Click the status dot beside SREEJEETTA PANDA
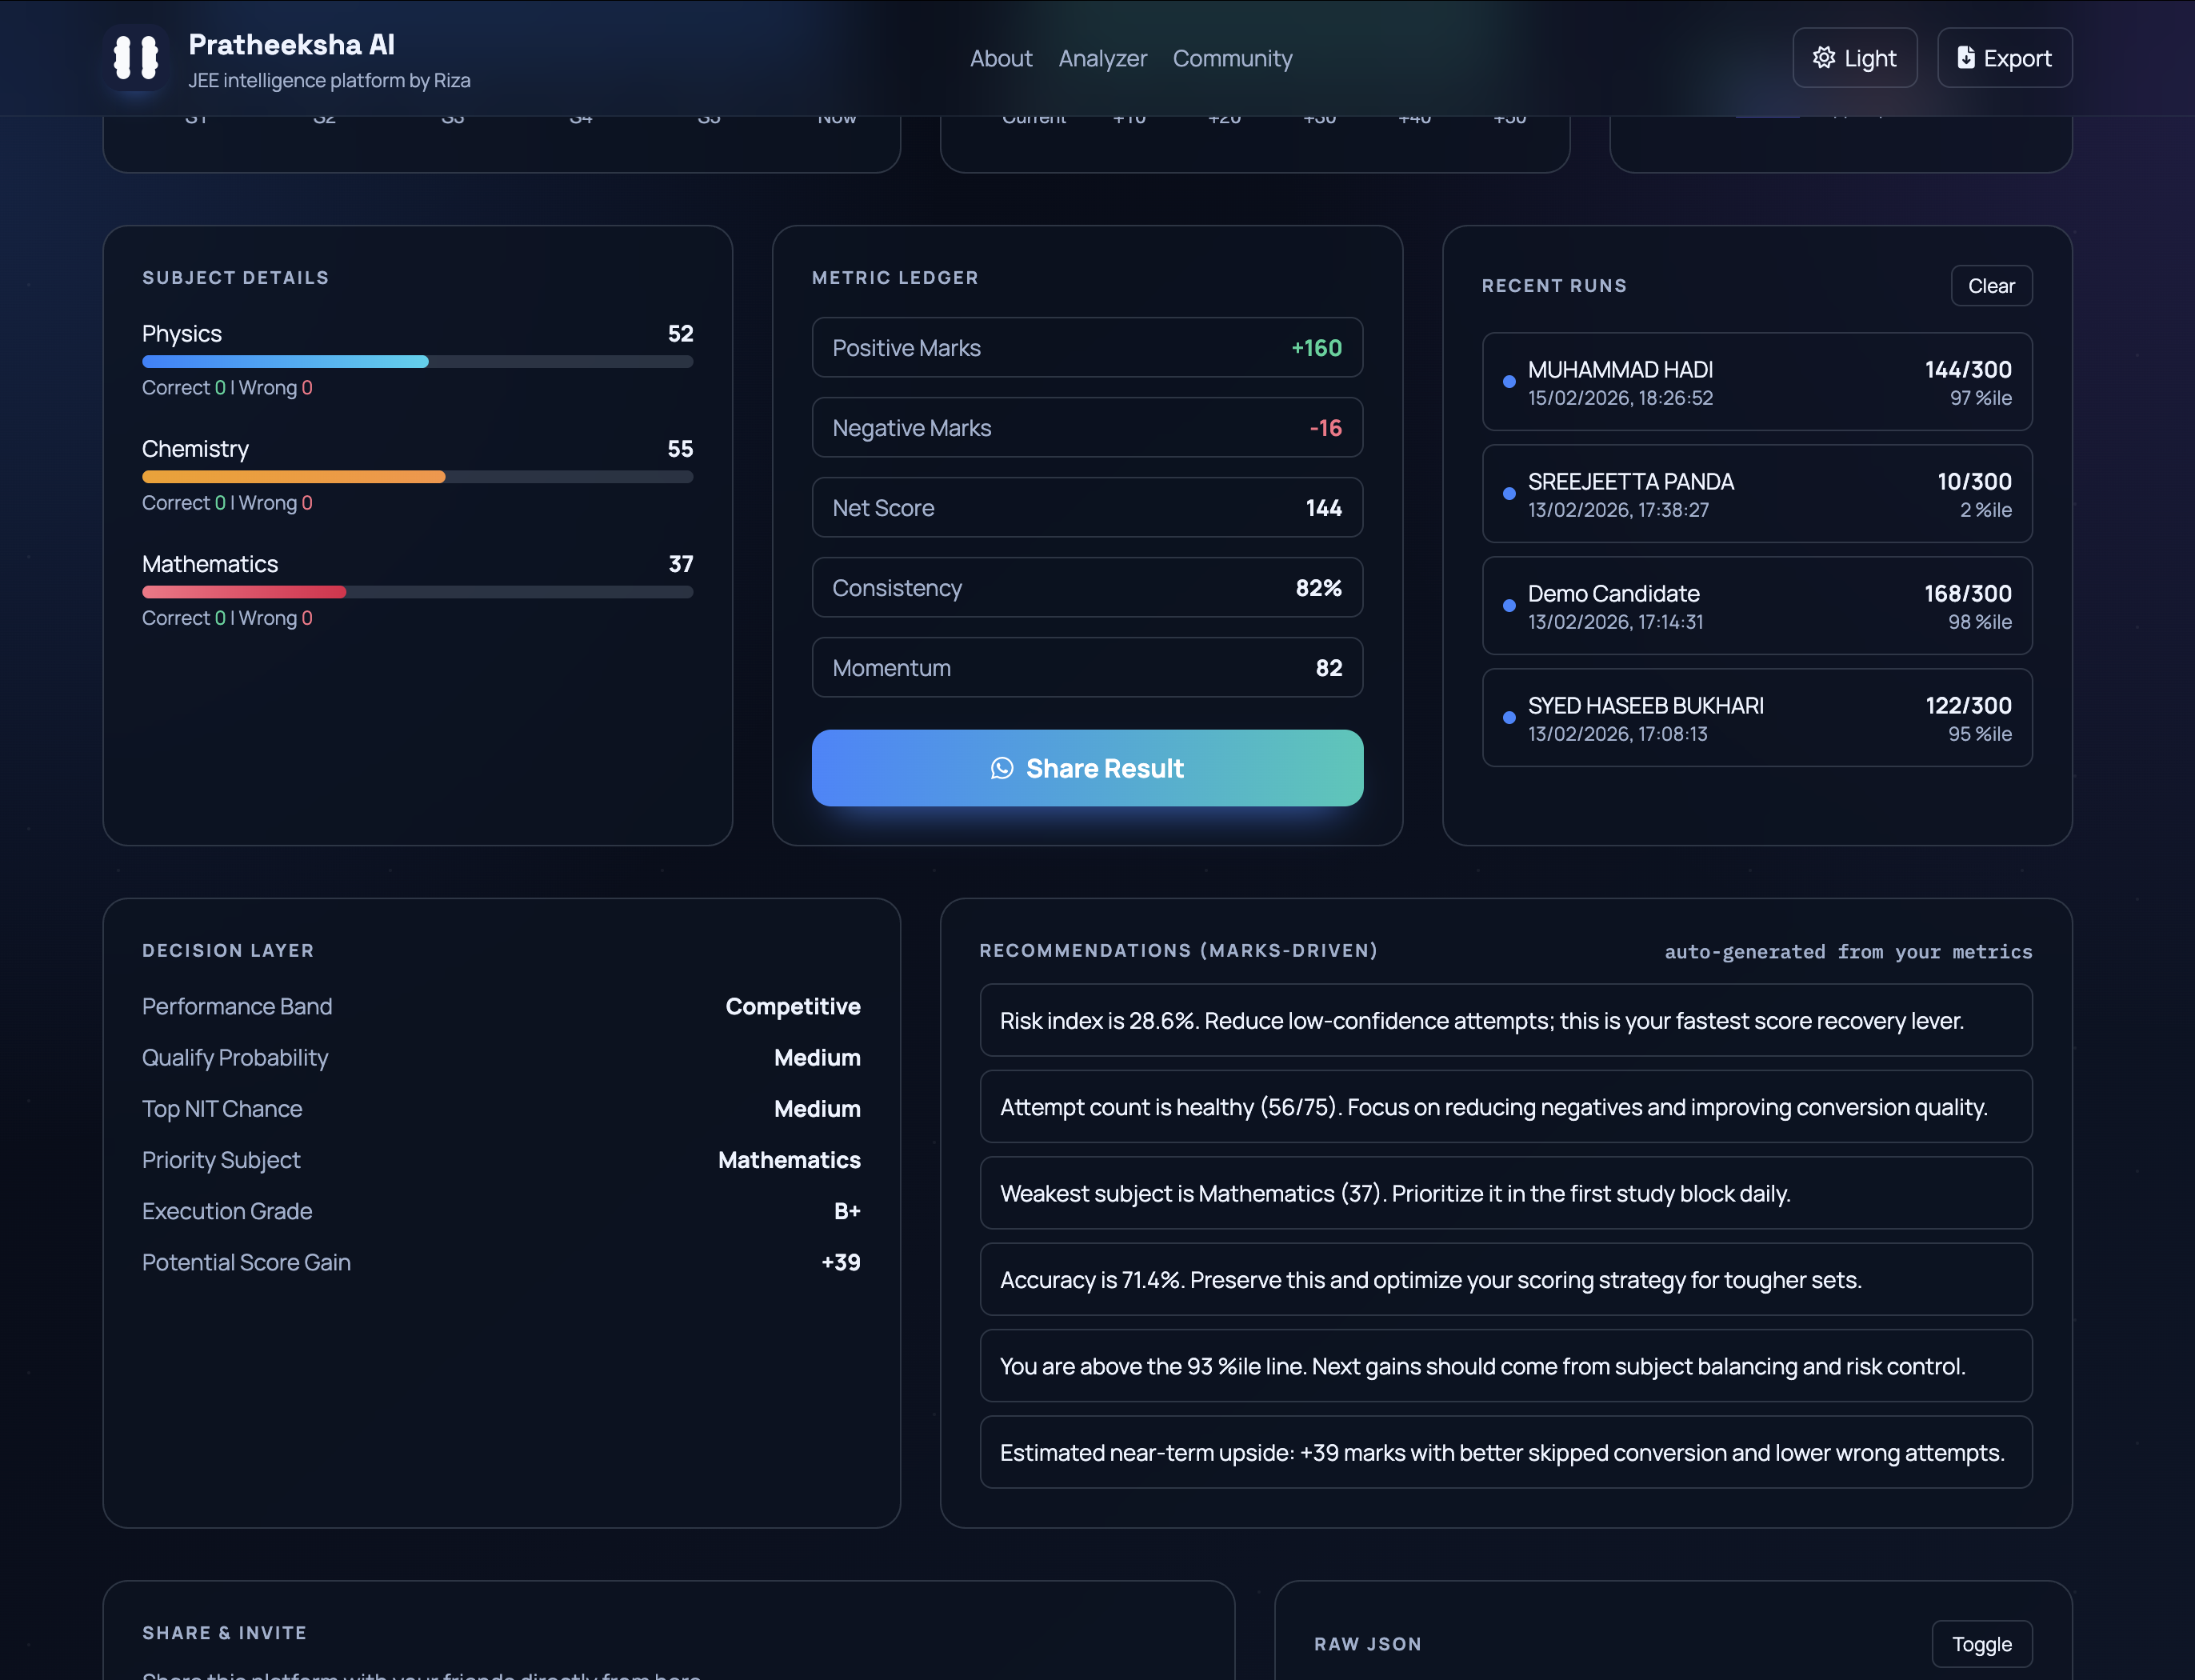 (x=1509, y=493)
